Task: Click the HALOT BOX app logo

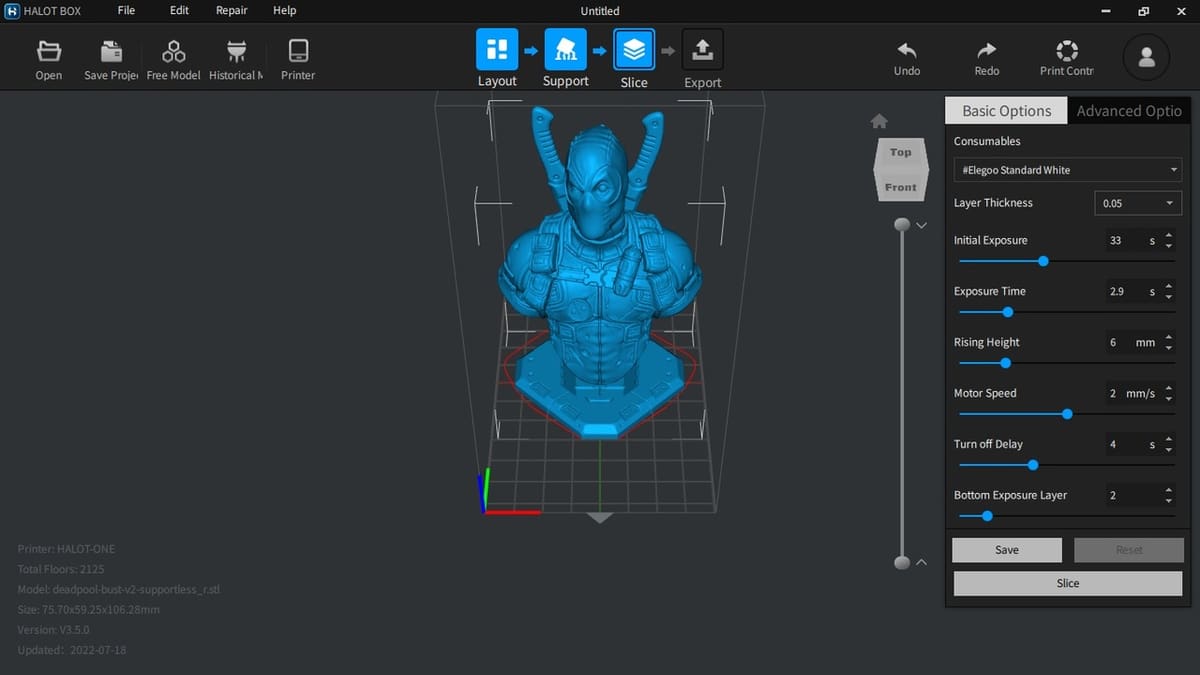Action: click(12, 11)
